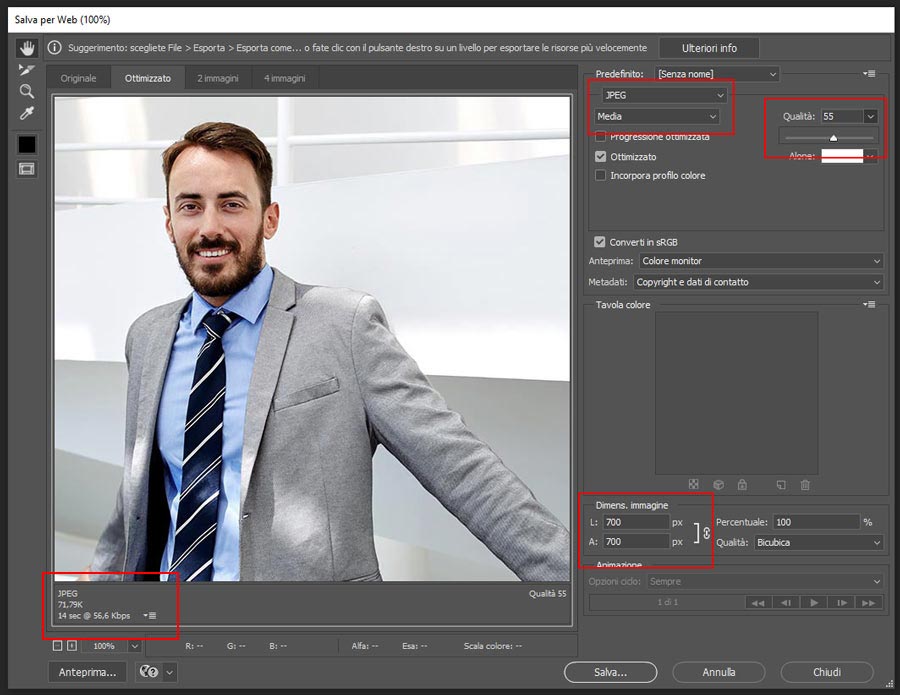The image size is (900, 695).
Task: Click the Annulla button
Action: click(719, 672)
